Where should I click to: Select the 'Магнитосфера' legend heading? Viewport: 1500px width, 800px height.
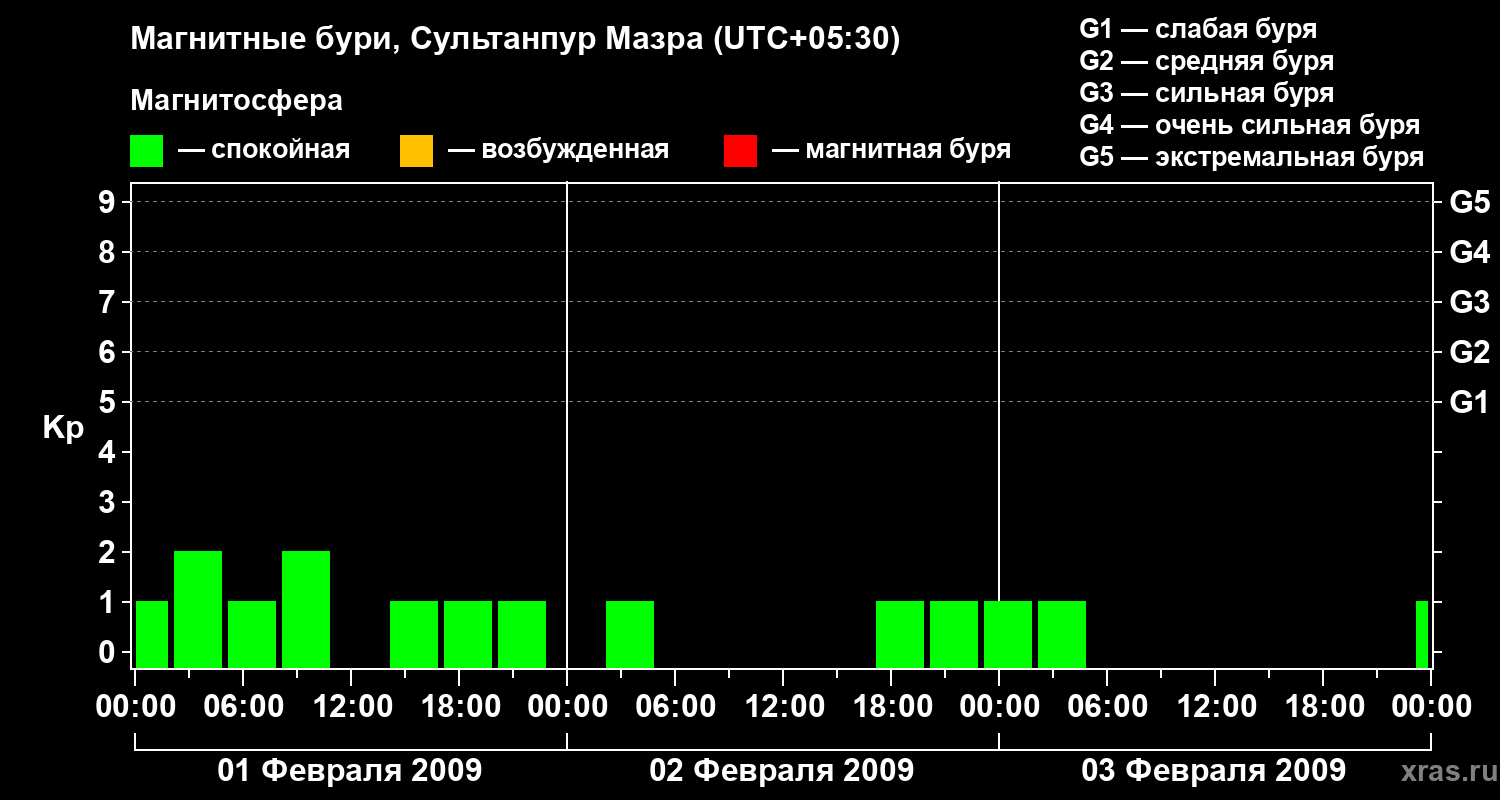236,101
